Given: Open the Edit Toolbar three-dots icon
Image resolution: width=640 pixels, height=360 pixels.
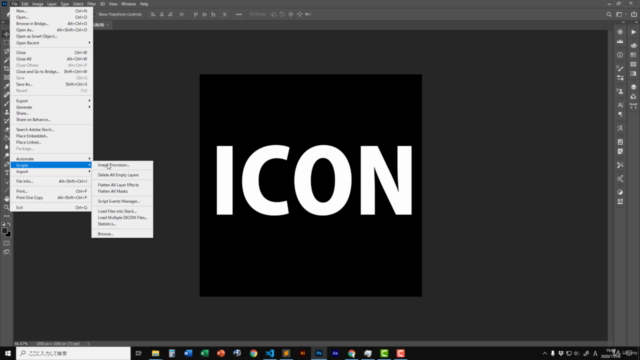Looking at the screenshot, I should tap(6, 216).
